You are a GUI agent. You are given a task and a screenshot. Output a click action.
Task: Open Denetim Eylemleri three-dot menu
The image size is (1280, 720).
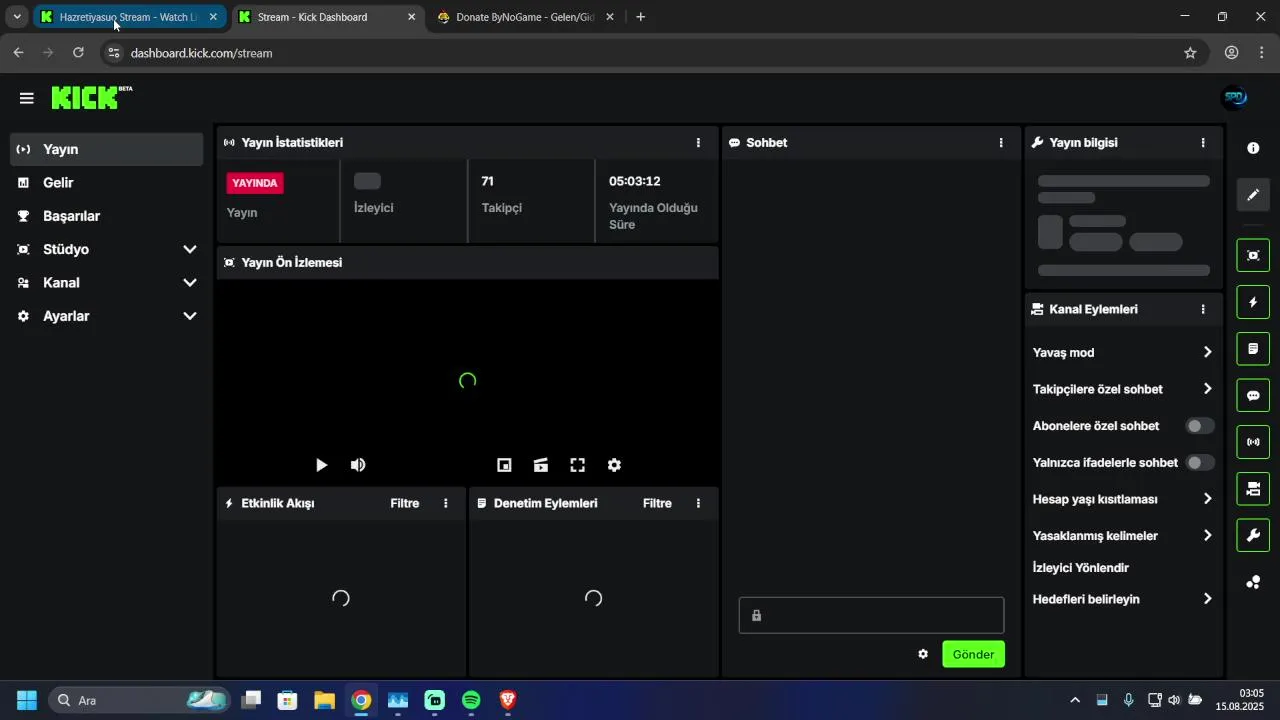click(x=698, y=503)
